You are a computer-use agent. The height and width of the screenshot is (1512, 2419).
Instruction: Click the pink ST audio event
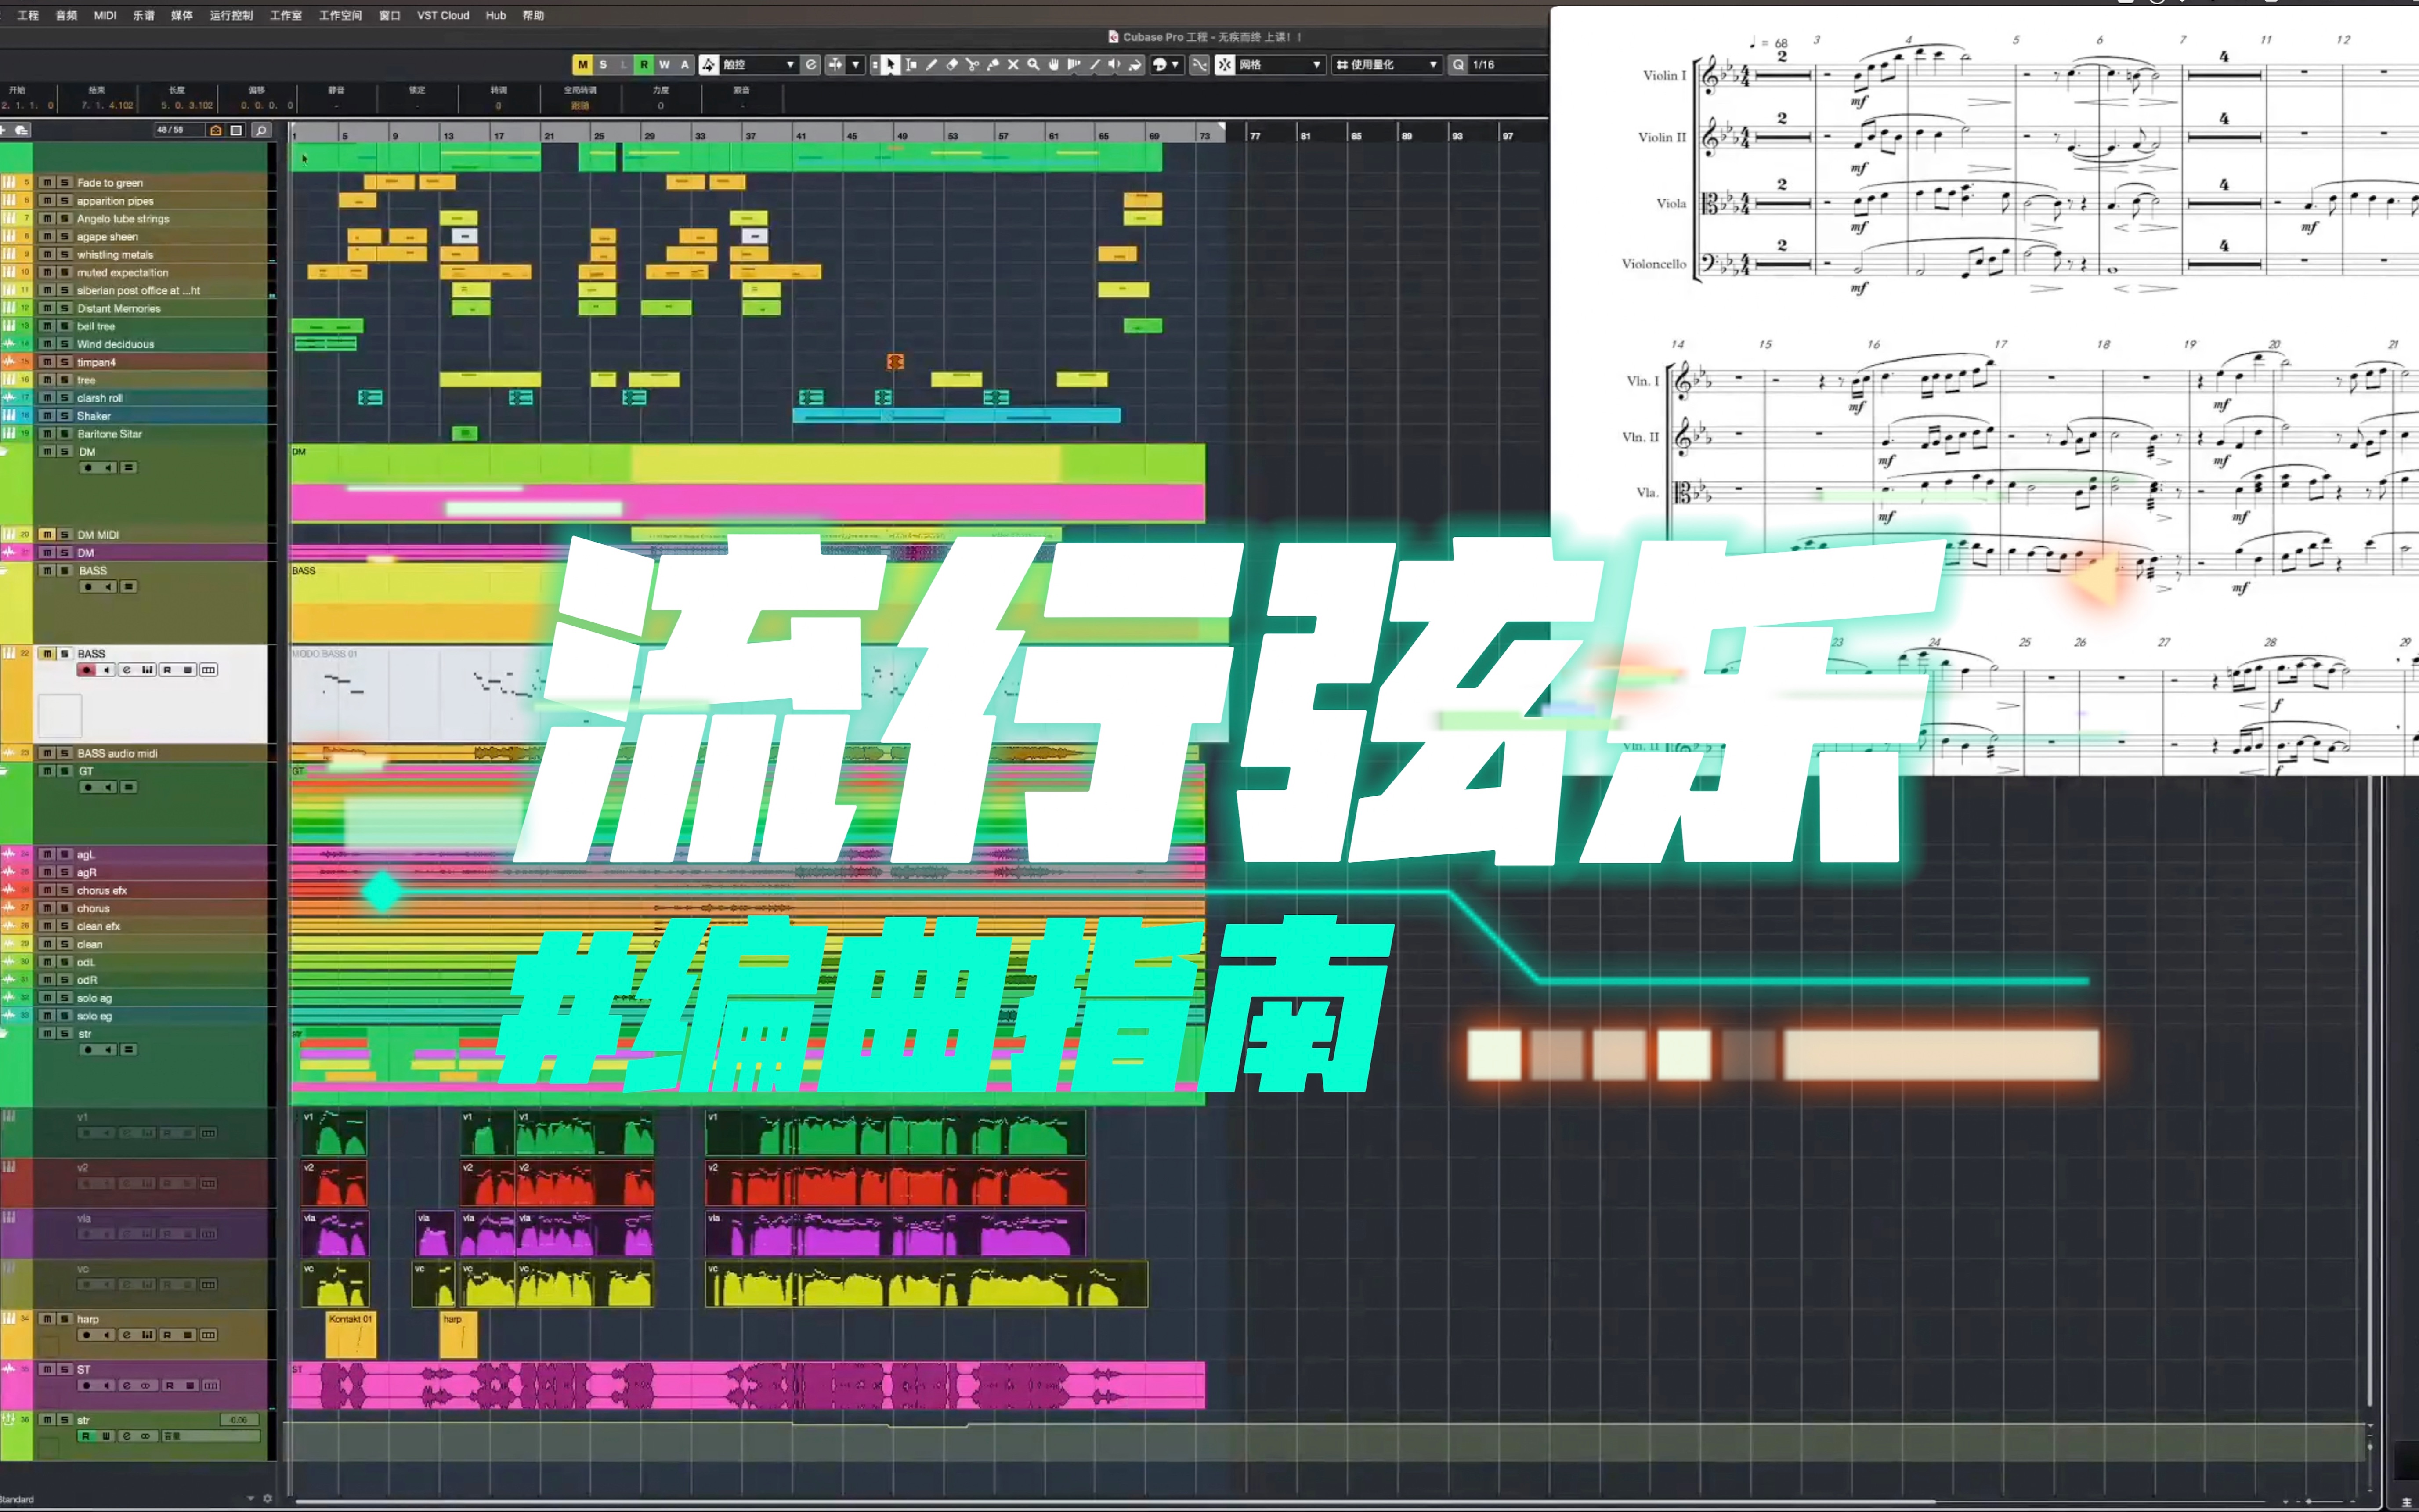(x=748, y=1385)
